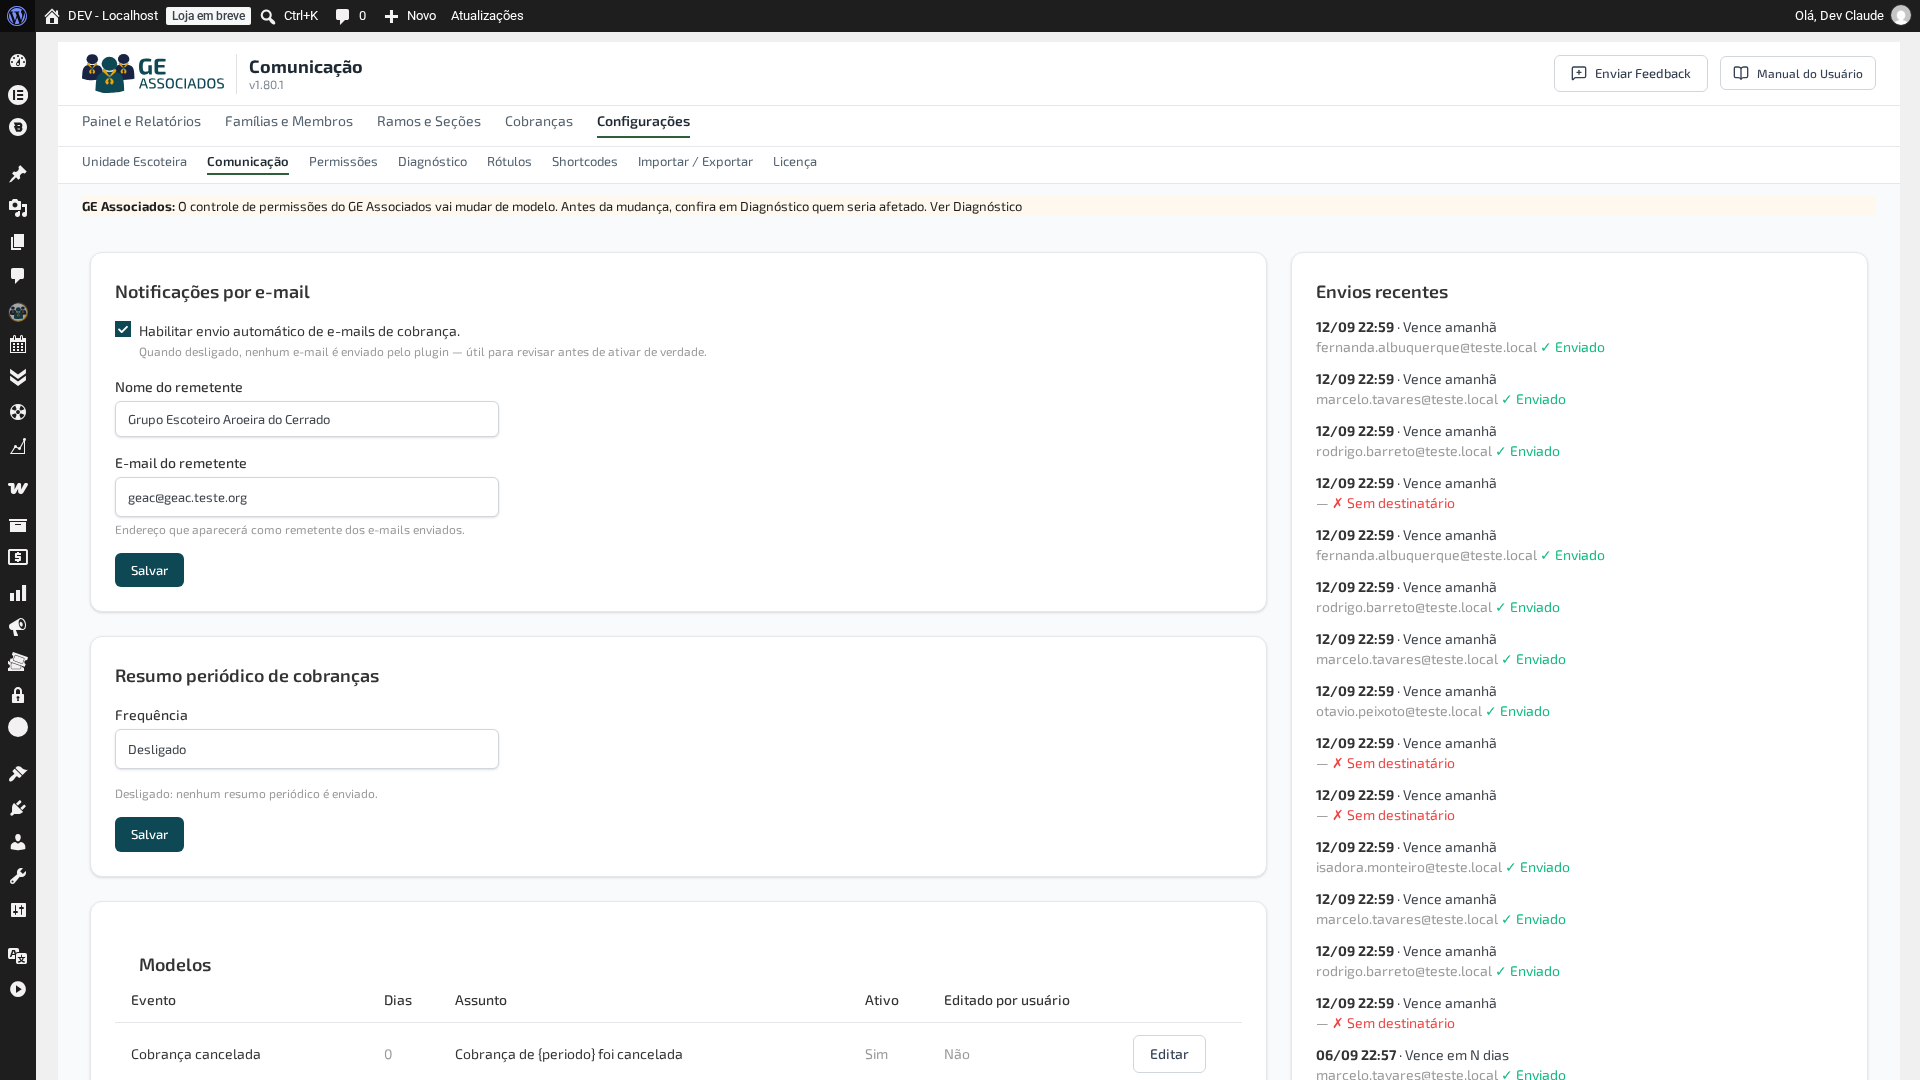Open Users person sidebar icon
The width and height of the screenshot is (1920, 1080).
tap(18, 842)
